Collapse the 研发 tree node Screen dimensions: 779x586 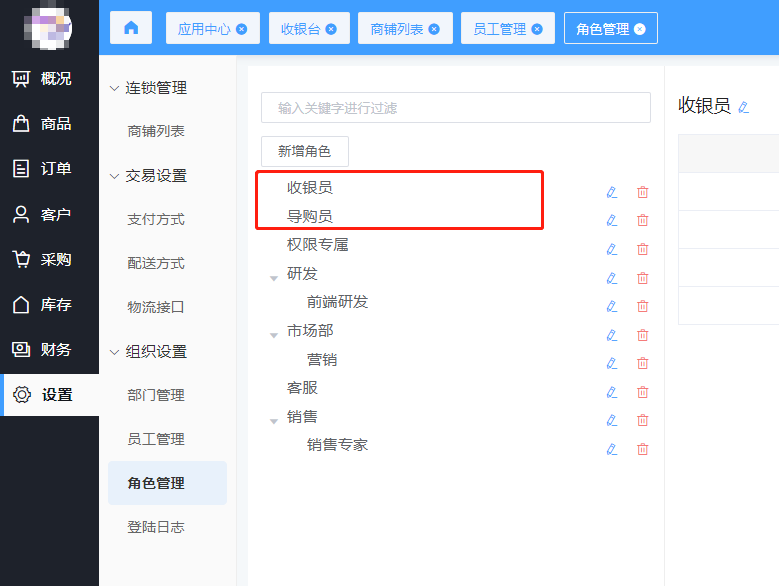click(x=274, y=278)
